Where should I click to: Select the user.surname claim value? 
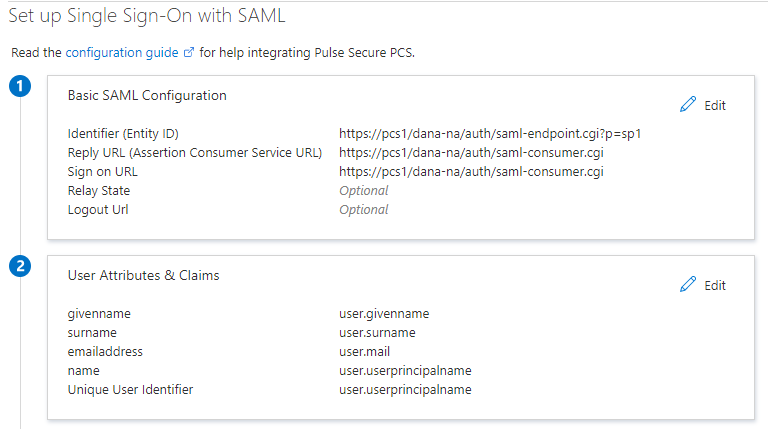[x=377, y=332]
